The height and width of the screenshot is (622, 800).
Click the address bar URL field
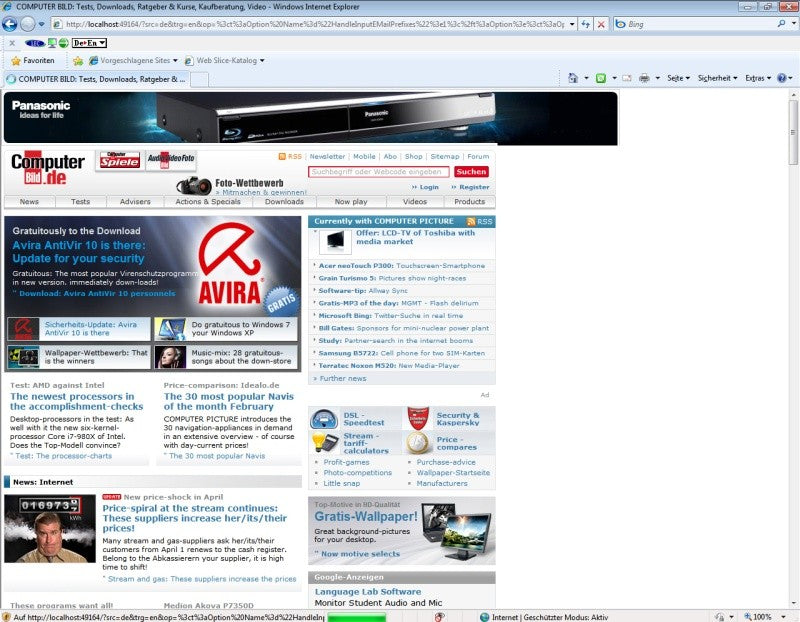pos(314,24)
